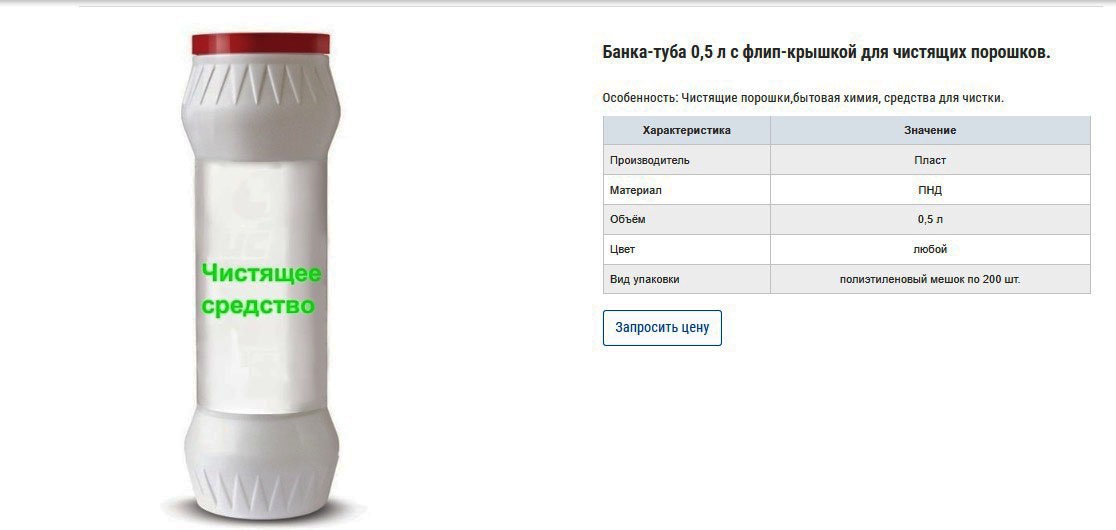Image resolution: width=1116 pixels, height=530 pixels.
Task: Click the полиэтиленовый мешок по 200 шт. value
Action: (x=930, y=279)
